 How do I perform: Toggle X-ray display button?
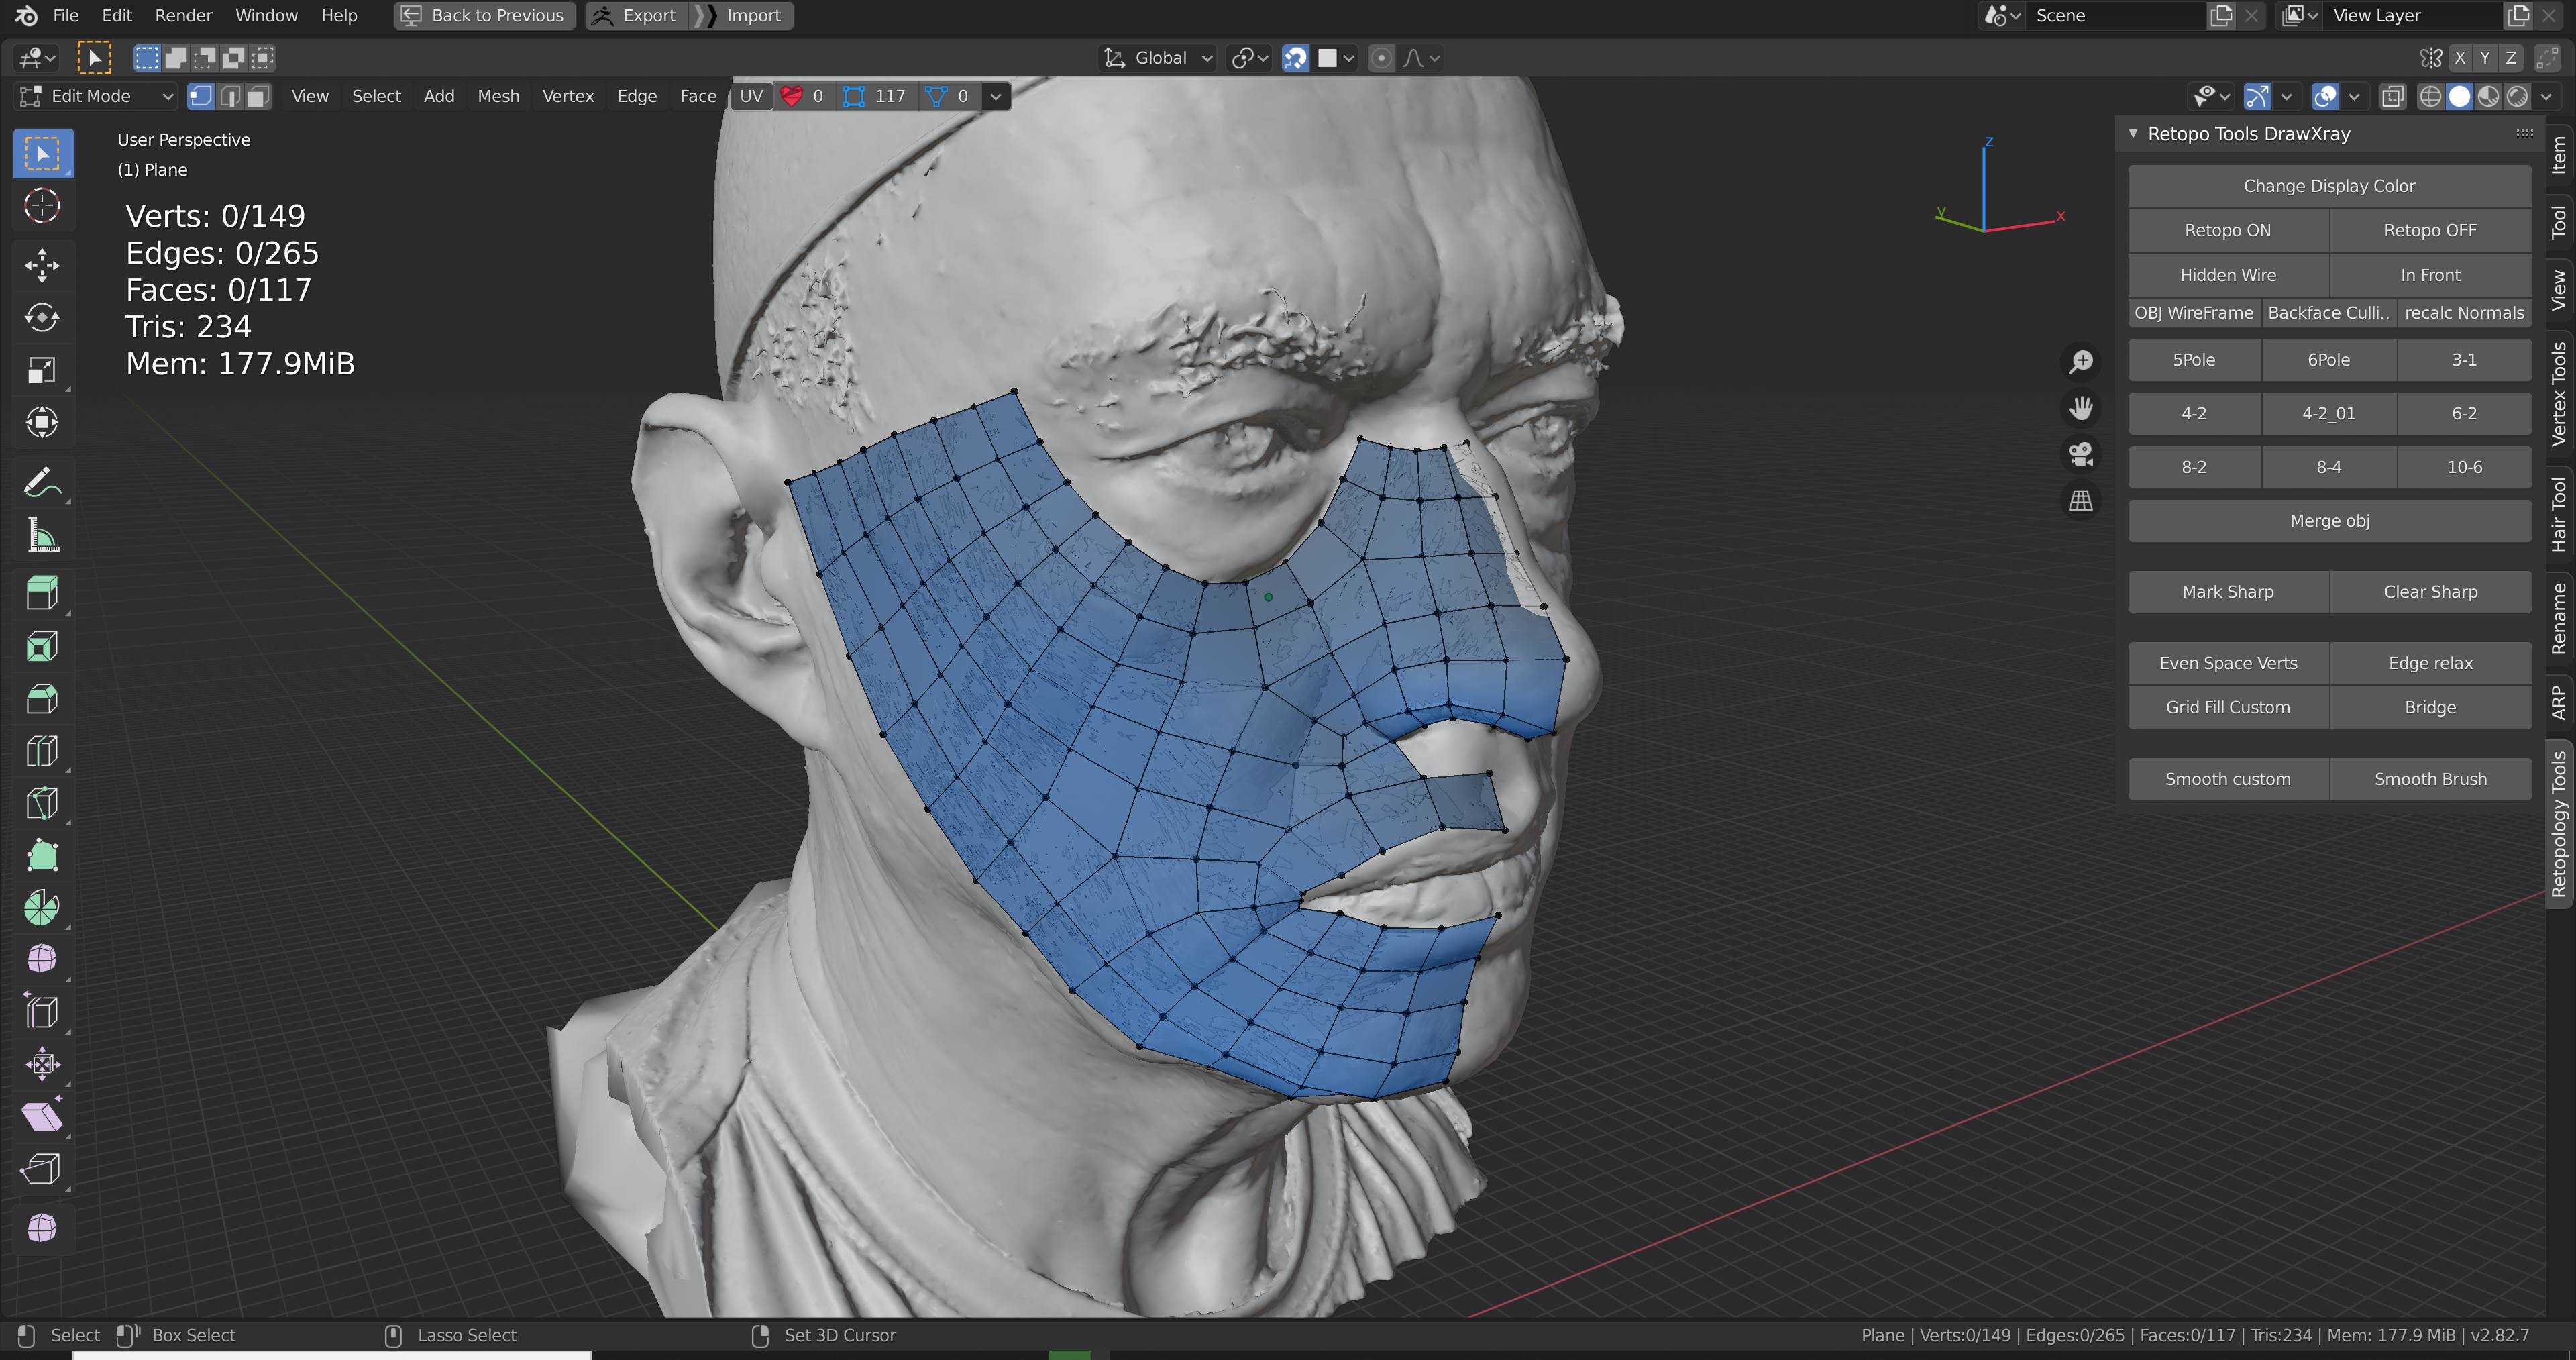[x=2393, y=96]
